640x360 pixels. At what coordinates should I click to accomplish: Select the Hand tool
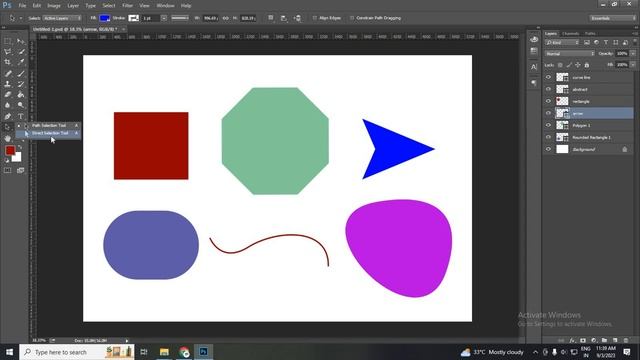8,138
